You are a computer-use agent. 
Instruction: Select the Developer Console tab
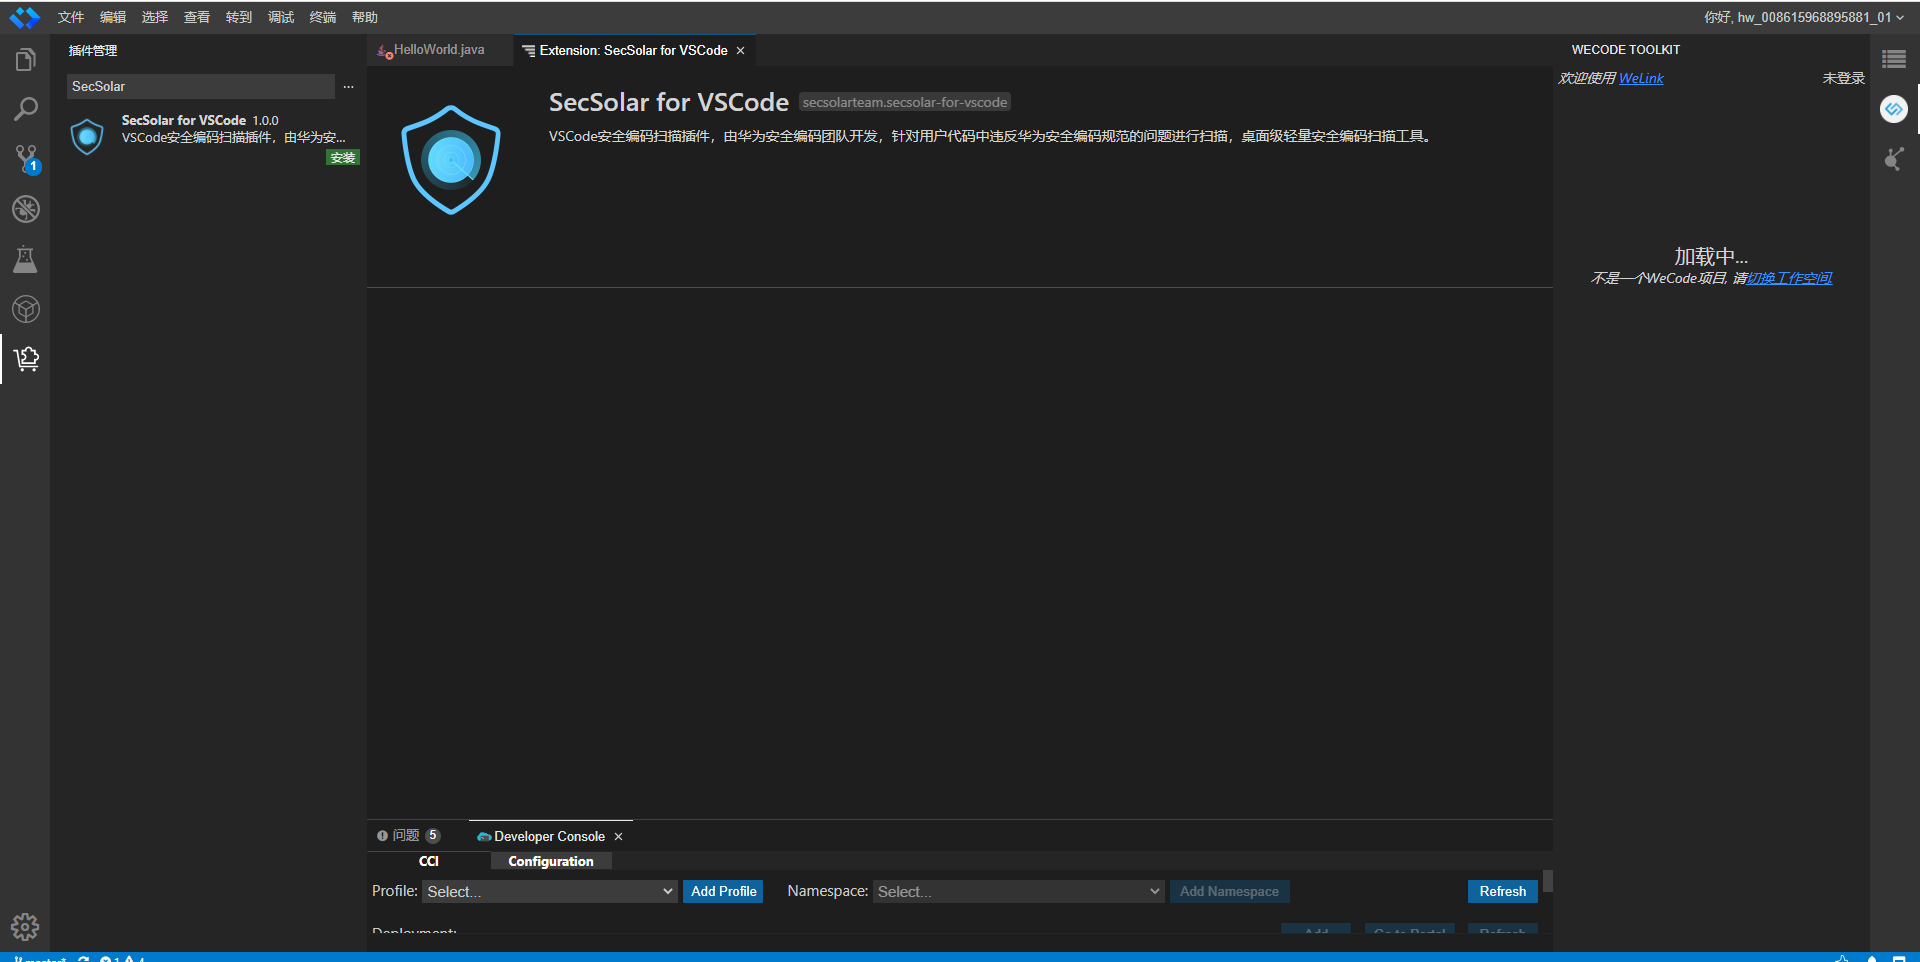pyautogui.click(x=549, y=837)
